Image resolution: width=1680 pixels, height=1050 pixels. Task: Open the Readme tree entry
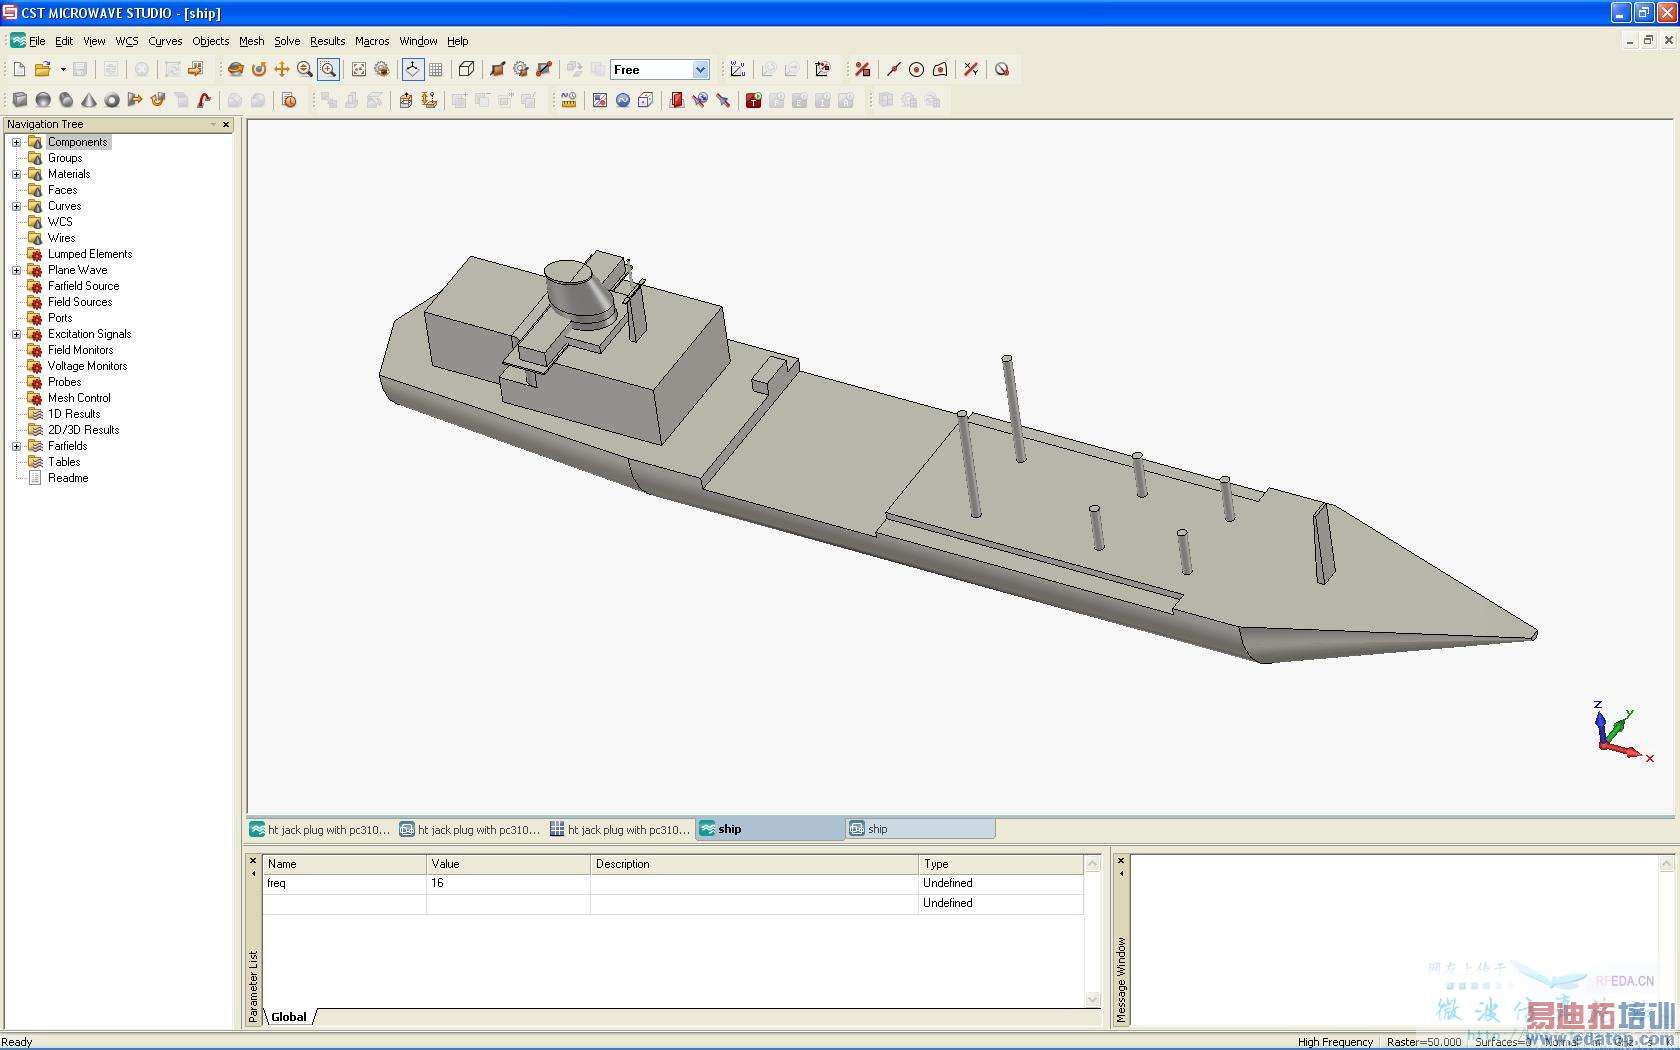[x=68, y=478]
